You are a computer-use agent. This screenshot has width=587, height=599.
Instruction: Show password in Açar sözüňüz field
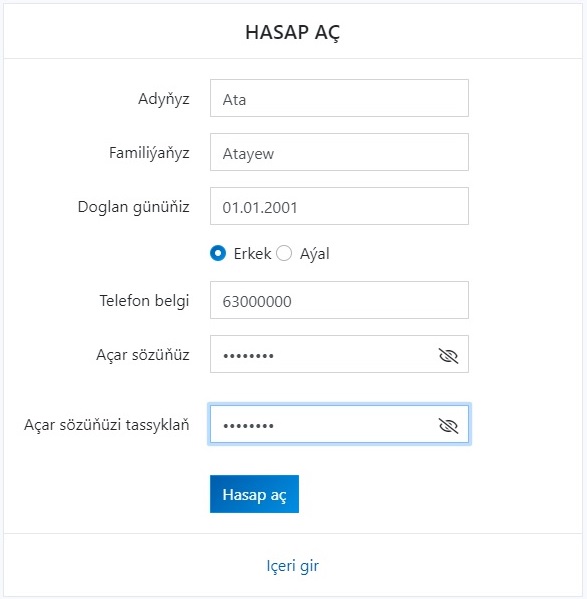448,356
